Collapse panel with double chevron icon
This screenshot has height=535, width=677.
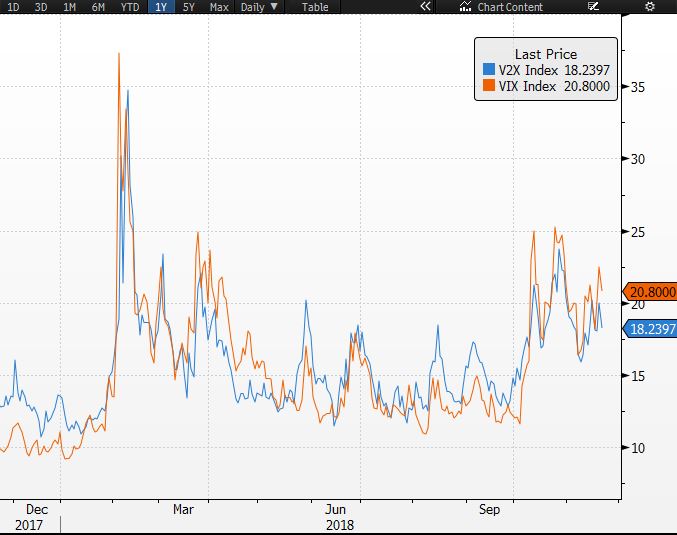pos(425,6)
